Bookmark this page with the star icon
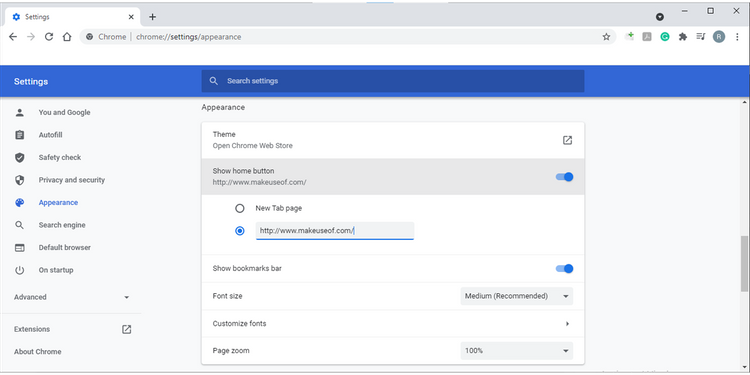 pyautogui.click(x=606, y=37)
